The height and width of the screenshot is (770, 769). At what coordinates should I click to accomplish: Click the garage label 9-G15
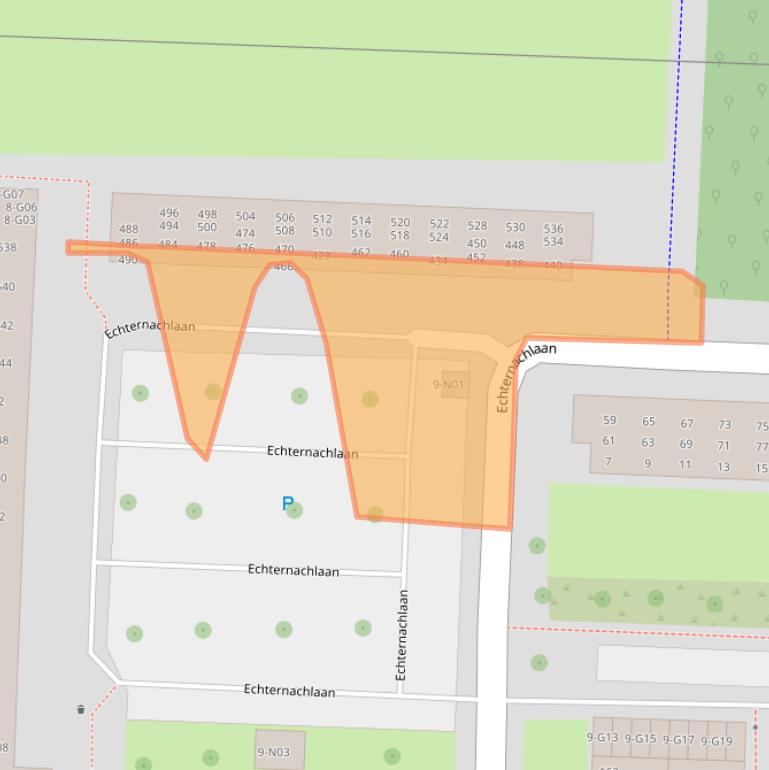(x=640, y=739)
